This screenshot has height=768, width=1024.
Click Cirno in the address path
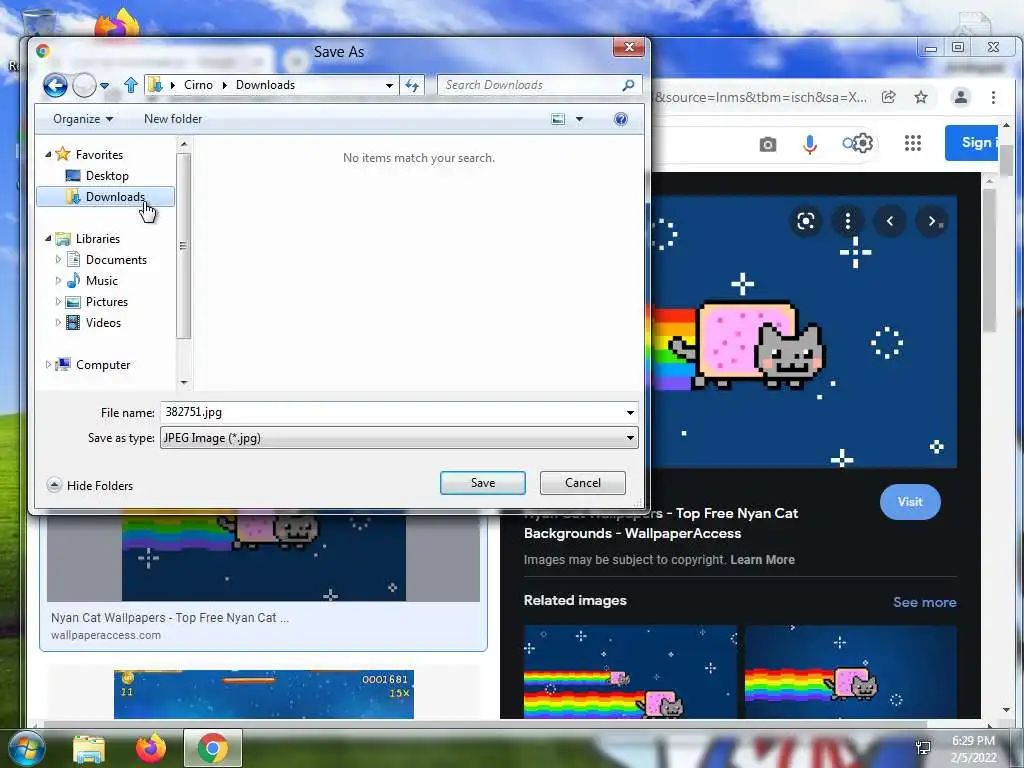[198, 85]
